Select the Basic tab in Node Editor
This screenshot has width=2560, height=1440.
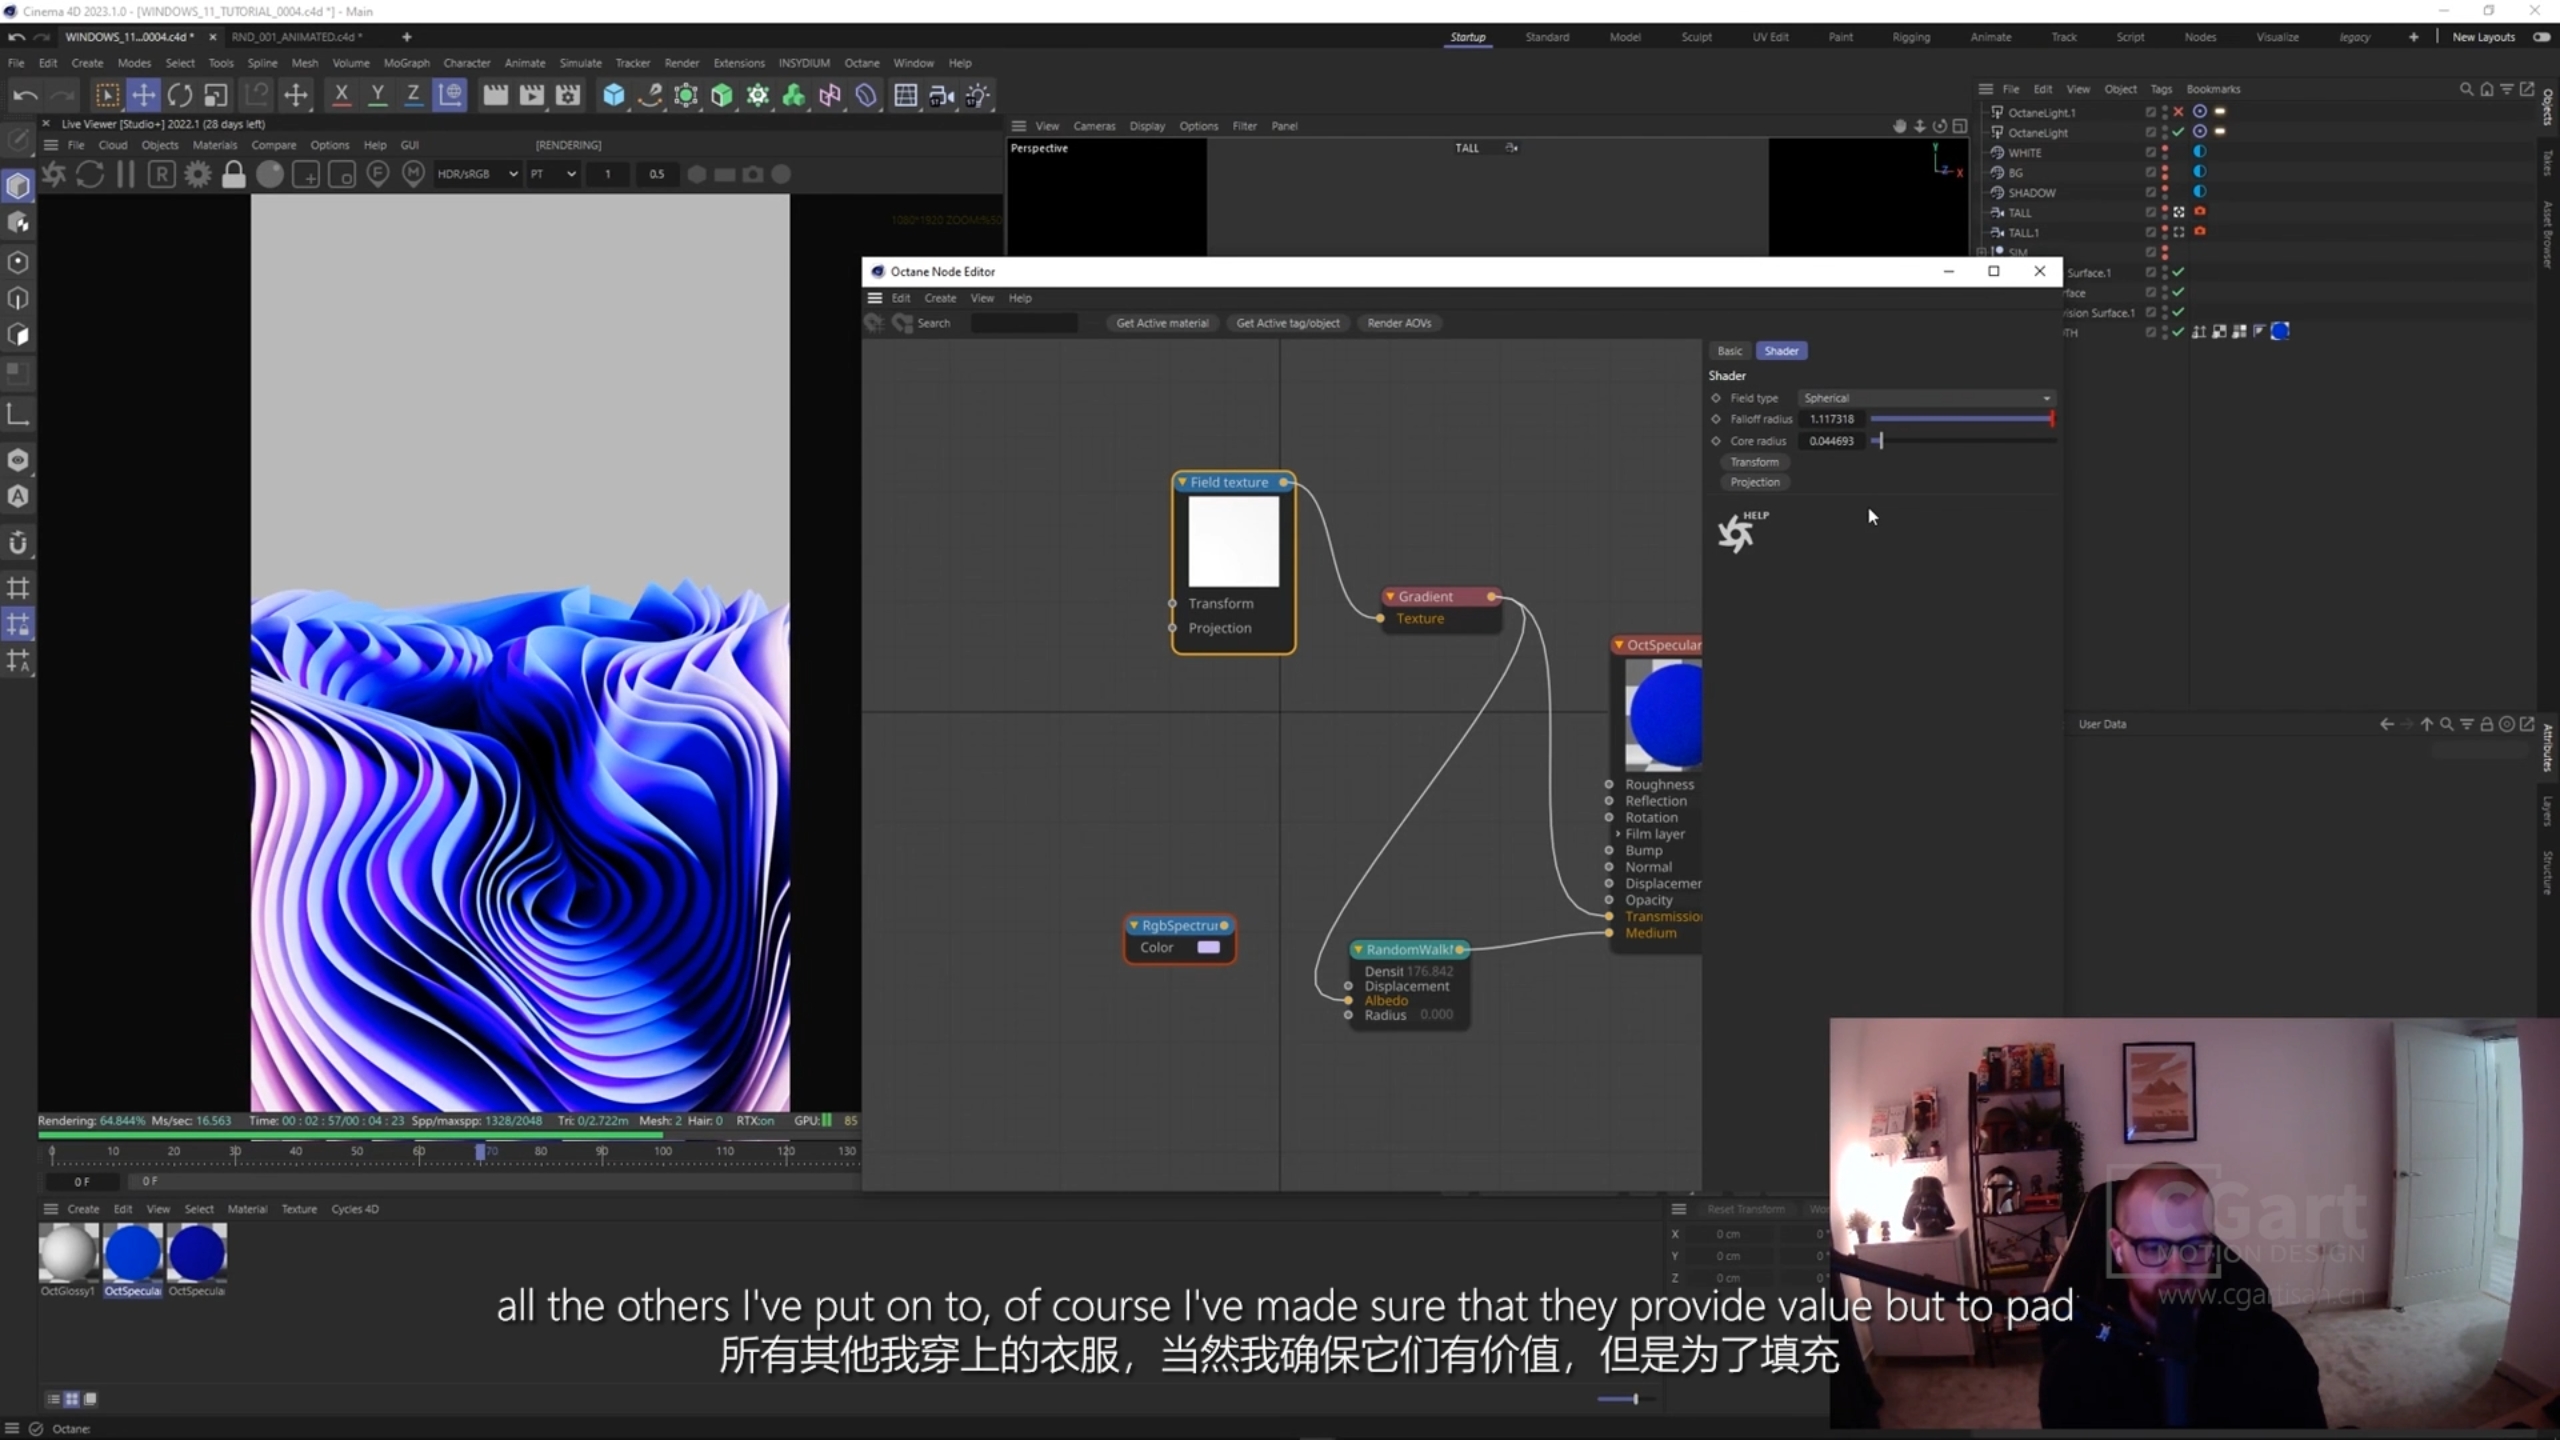[x=1729, y=351]
